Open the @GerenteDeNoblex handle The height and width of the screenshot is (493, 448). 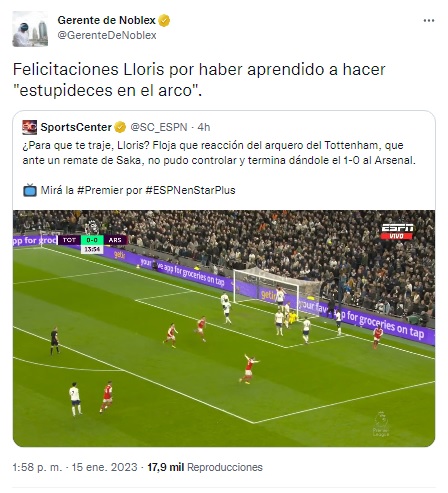click(107, 35)
